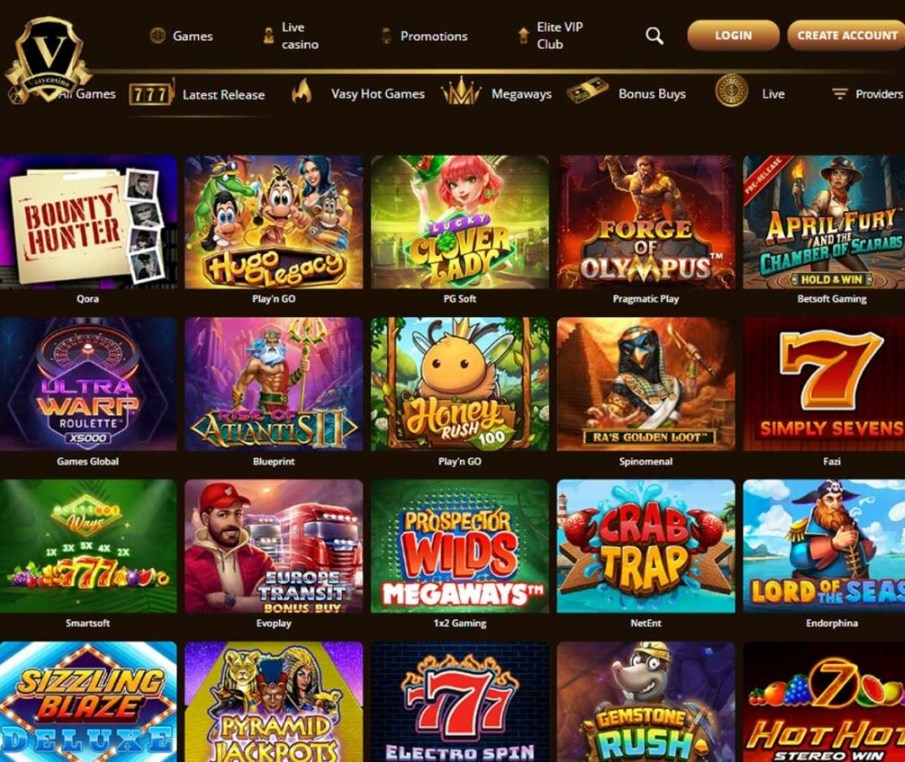
Task: Click the LOGIN button
Action: [733, 35]
